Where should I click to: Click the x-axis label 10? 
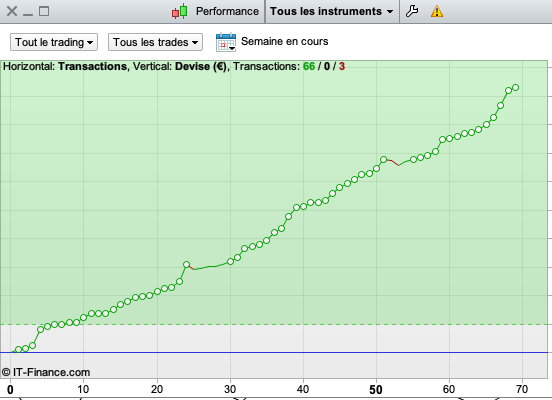pyautogui.click(x=83, y=389)
